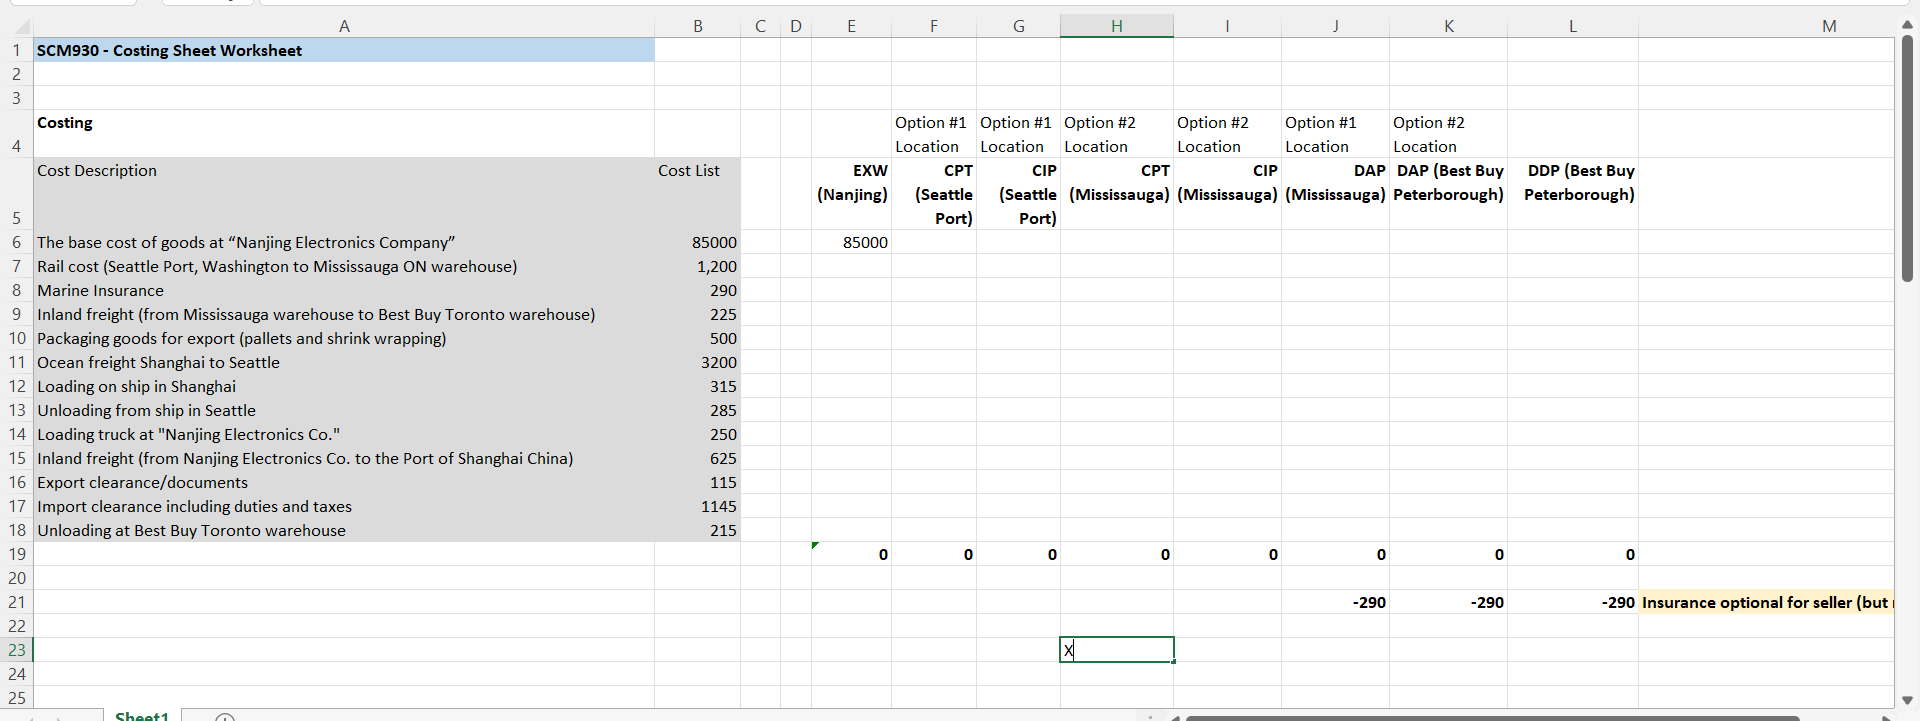Viewport: 1920px width, 721px height.
Task: Click the active cell H23 containing X
Action: [x=1117, y=650]
